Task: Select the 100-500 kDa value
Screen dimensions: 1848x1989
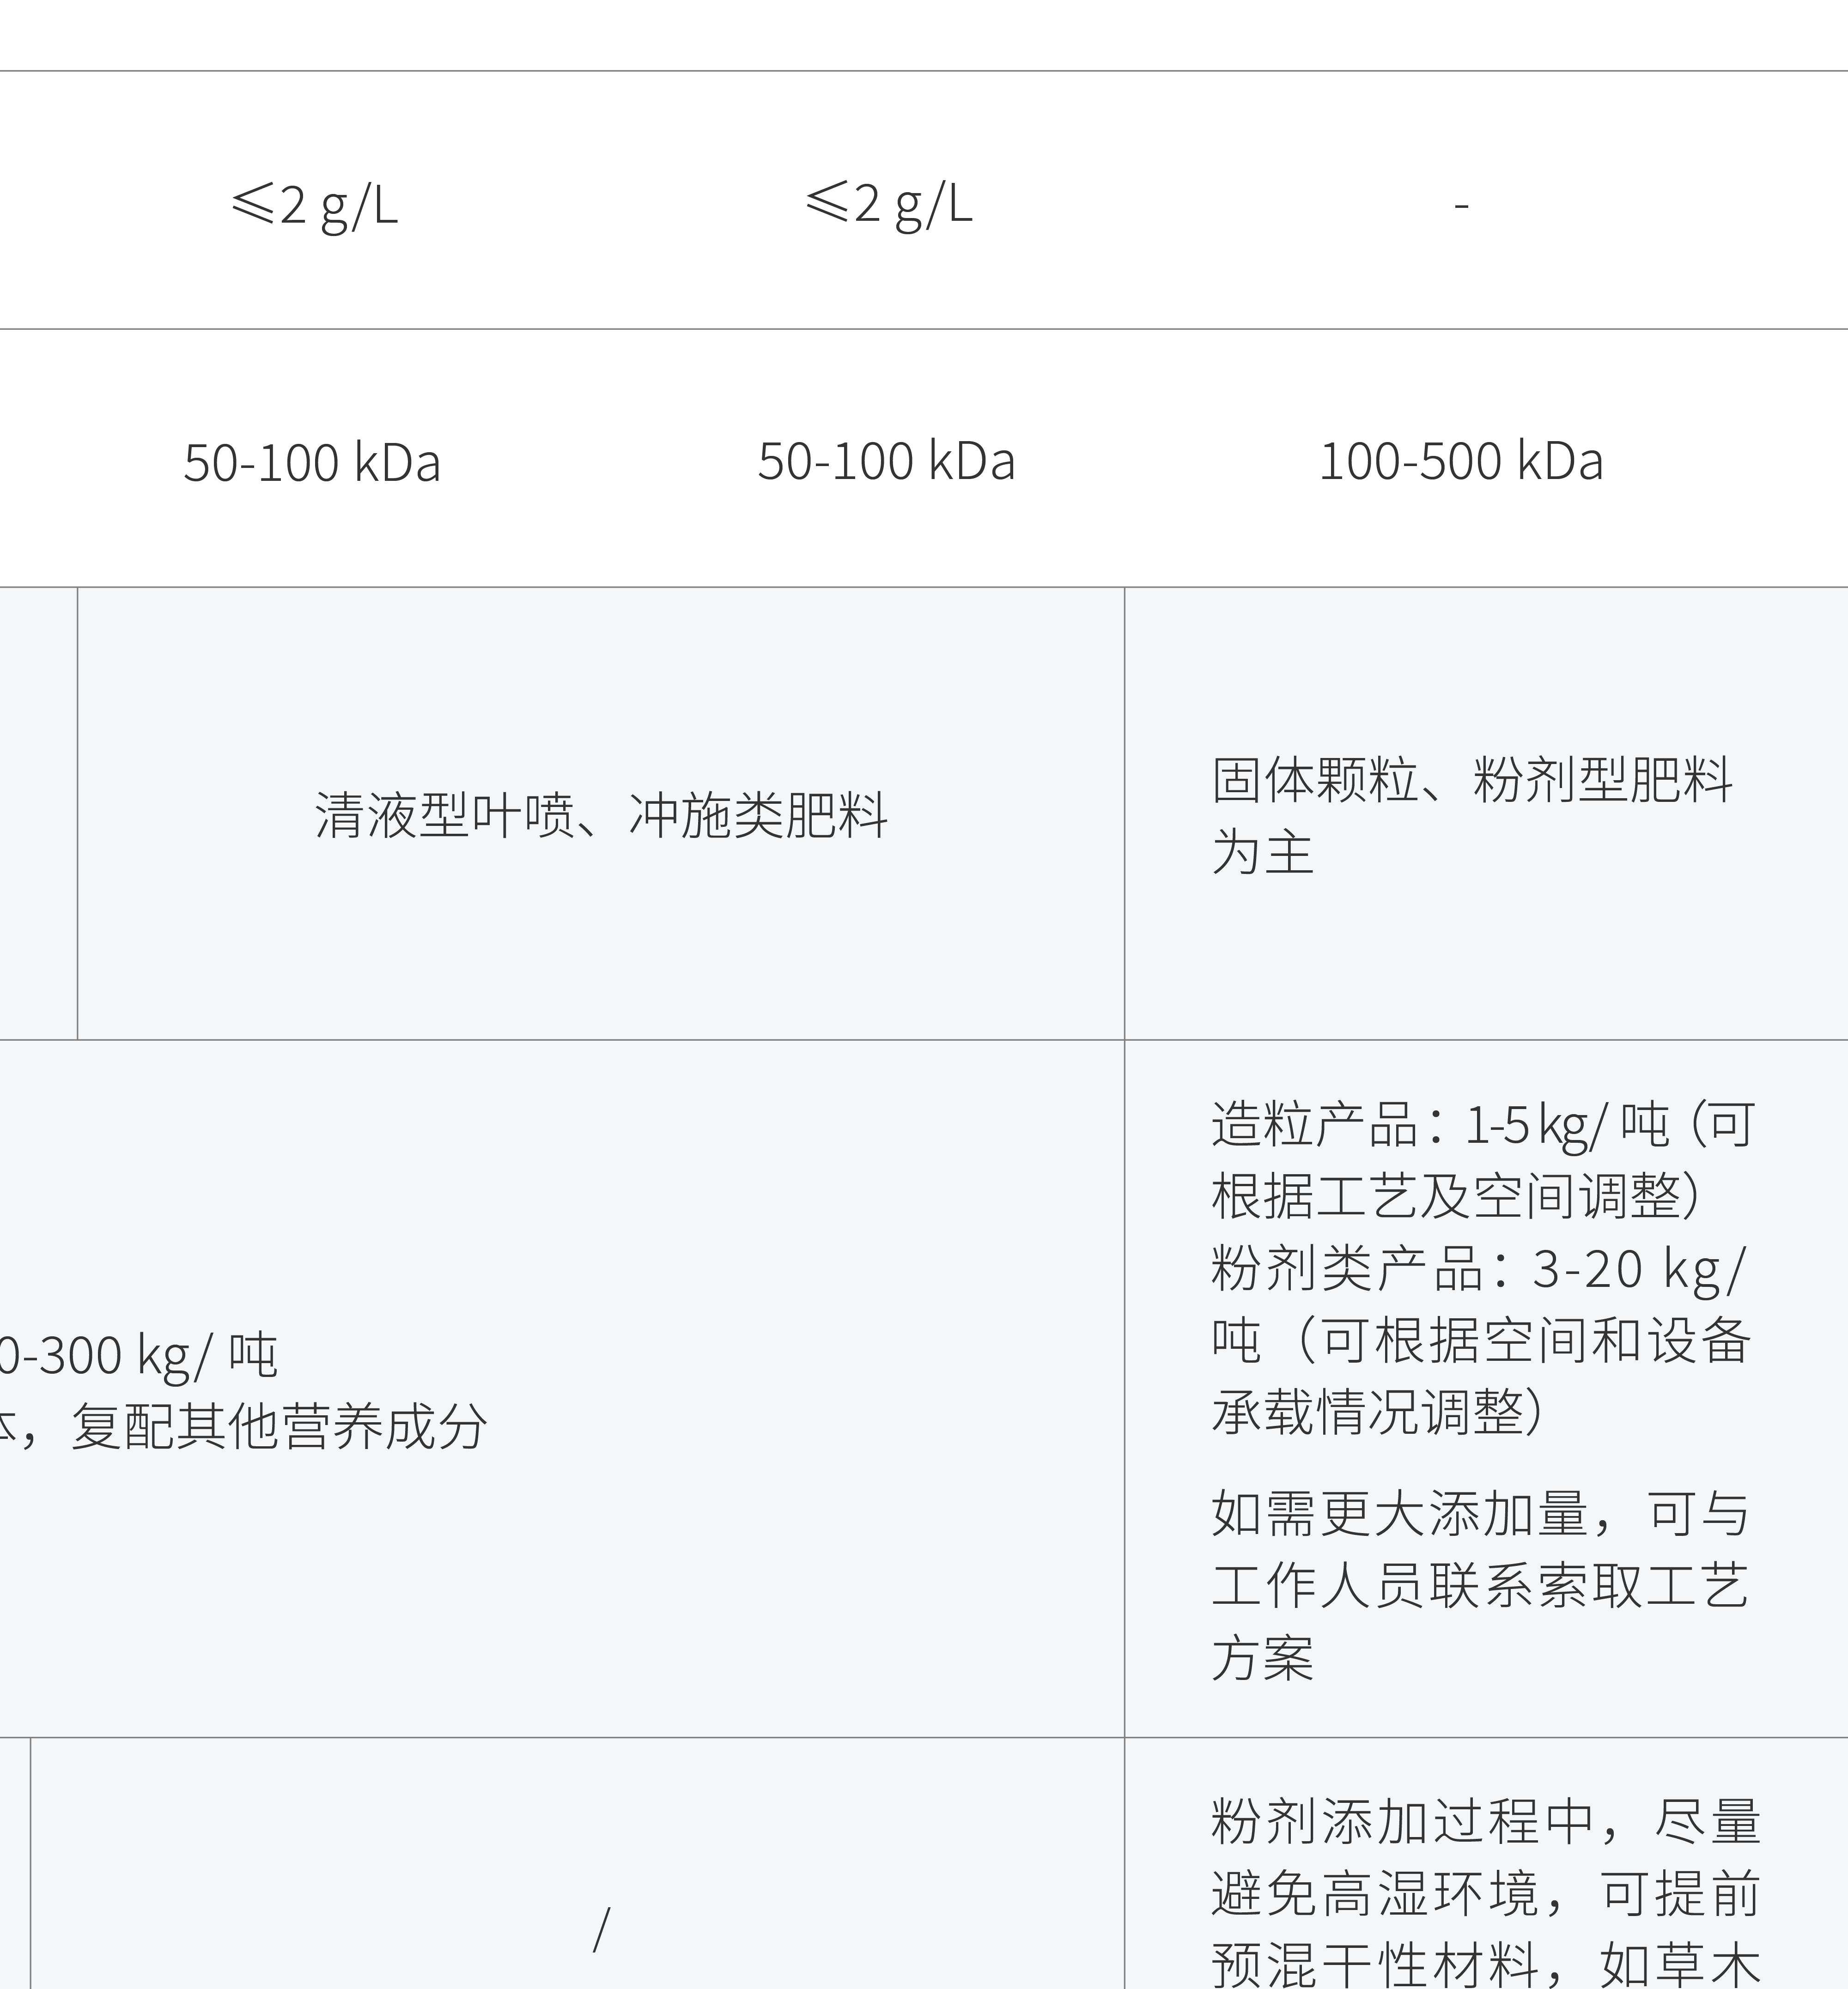Action: coord(1461,460)
